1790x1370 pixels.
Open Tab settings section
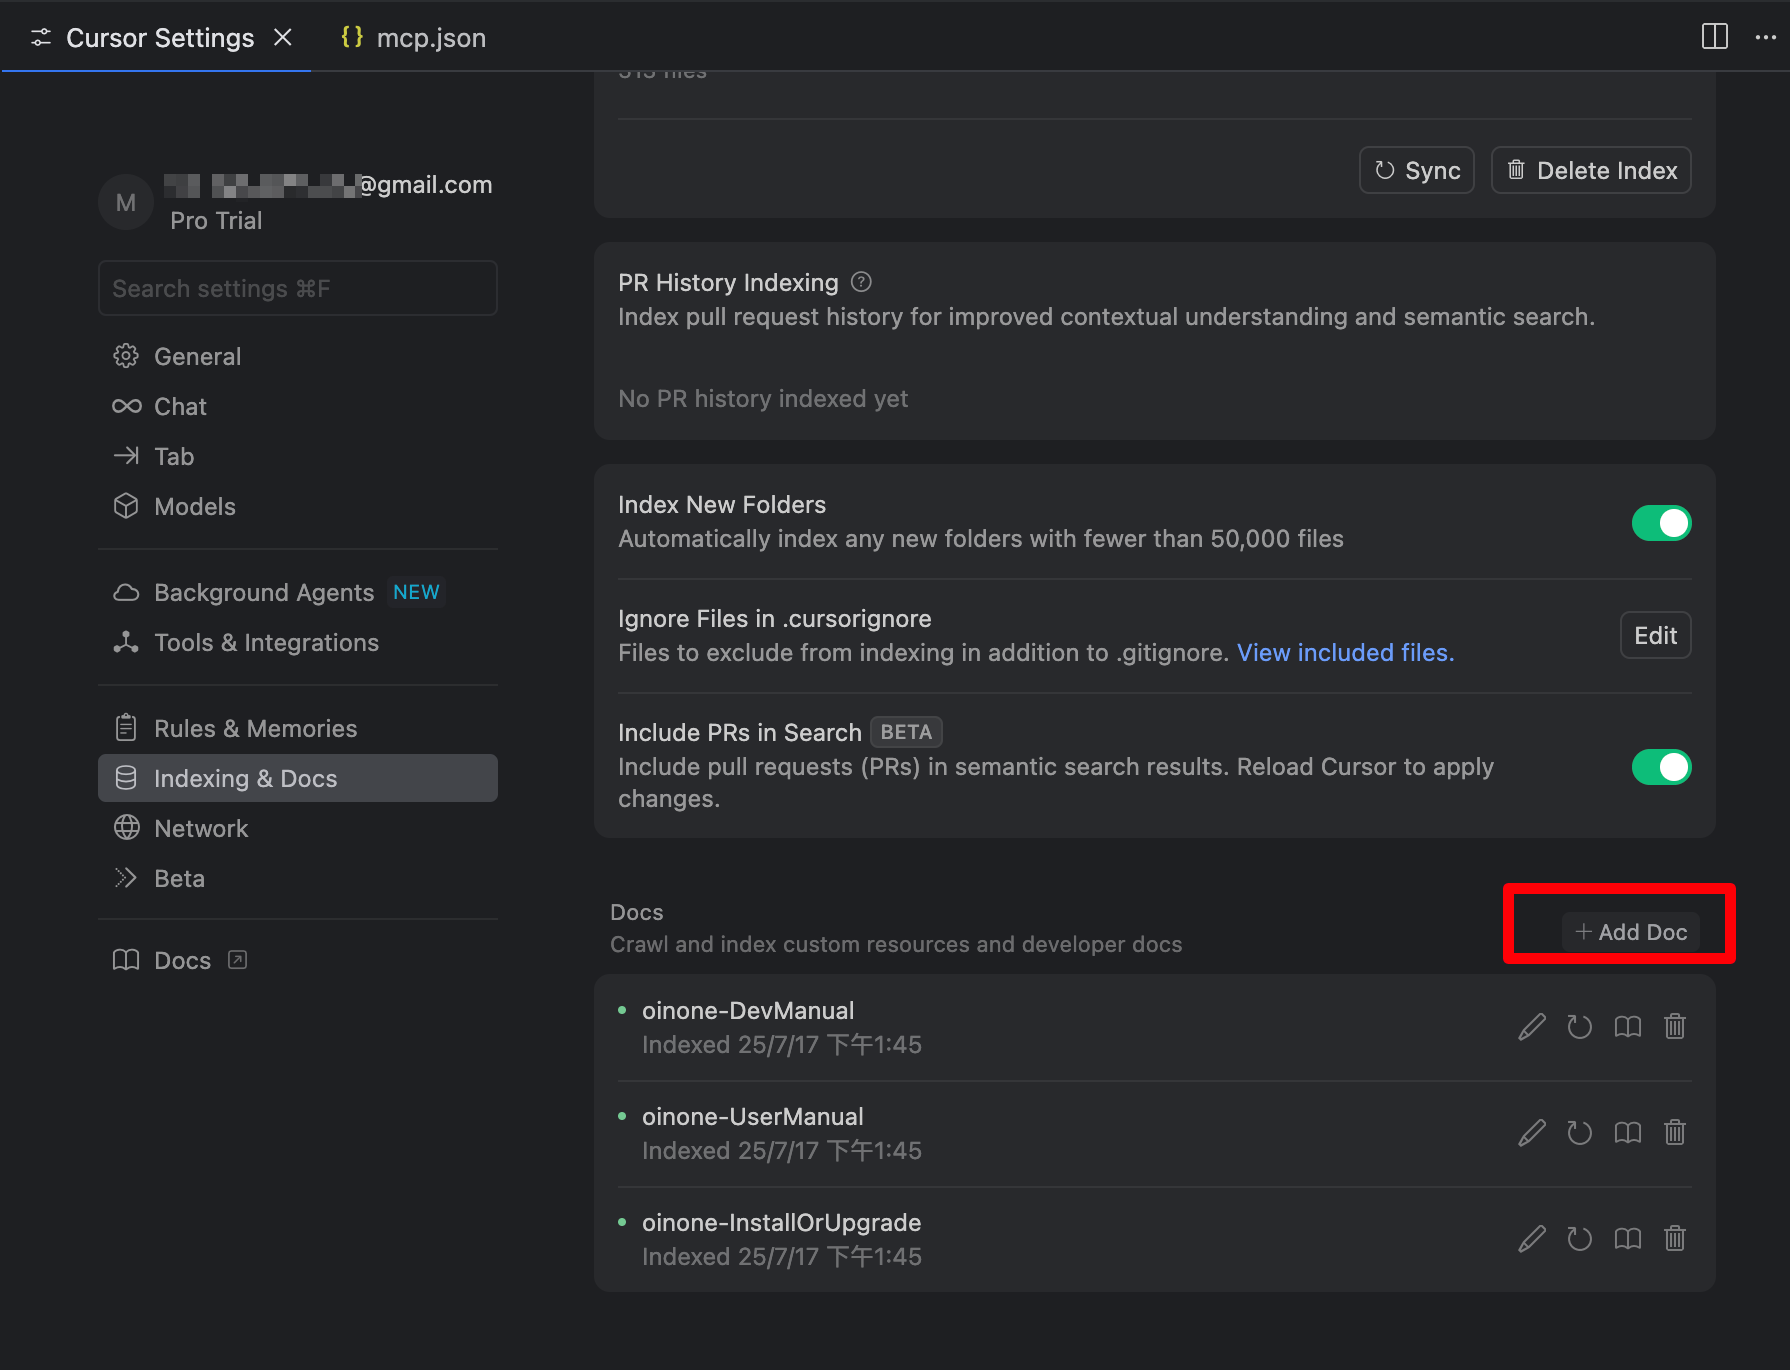click(x=298, y=456)
